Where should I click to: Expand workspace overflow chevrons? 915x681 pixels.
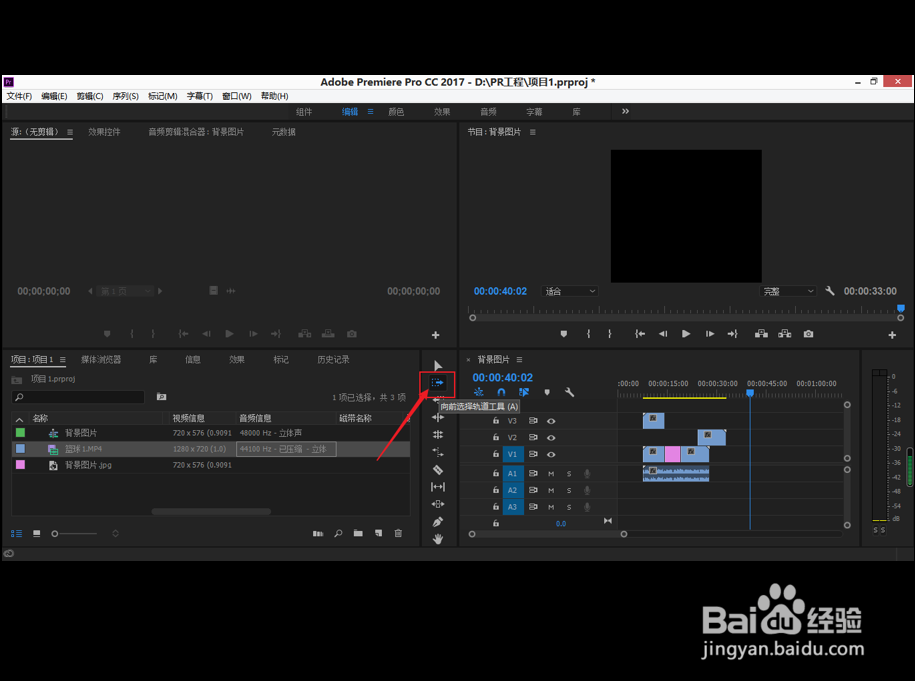coord(626,111)
